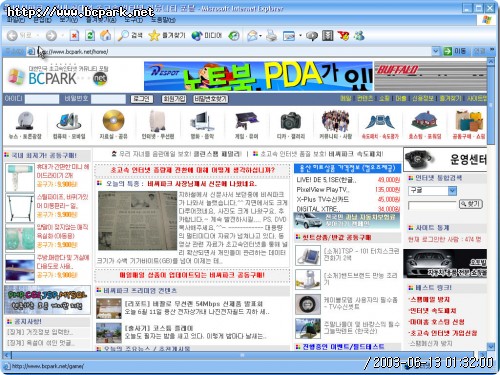Click the horizontal page scrollbar

click(x=242, y=355)
